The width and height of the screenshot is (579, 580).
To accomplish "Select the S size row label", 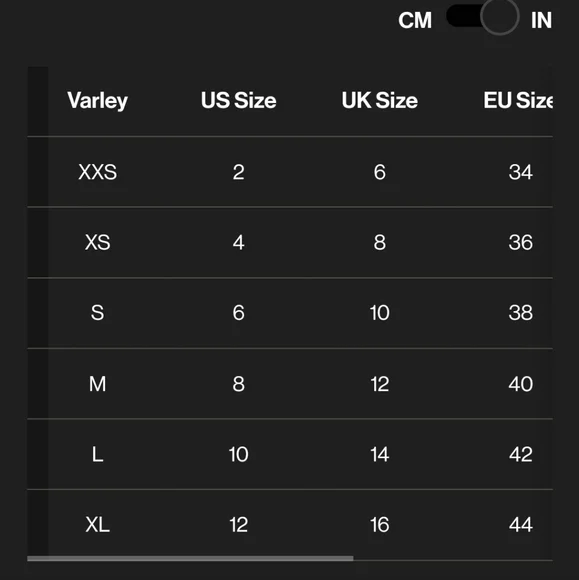I will pos(98,313).
